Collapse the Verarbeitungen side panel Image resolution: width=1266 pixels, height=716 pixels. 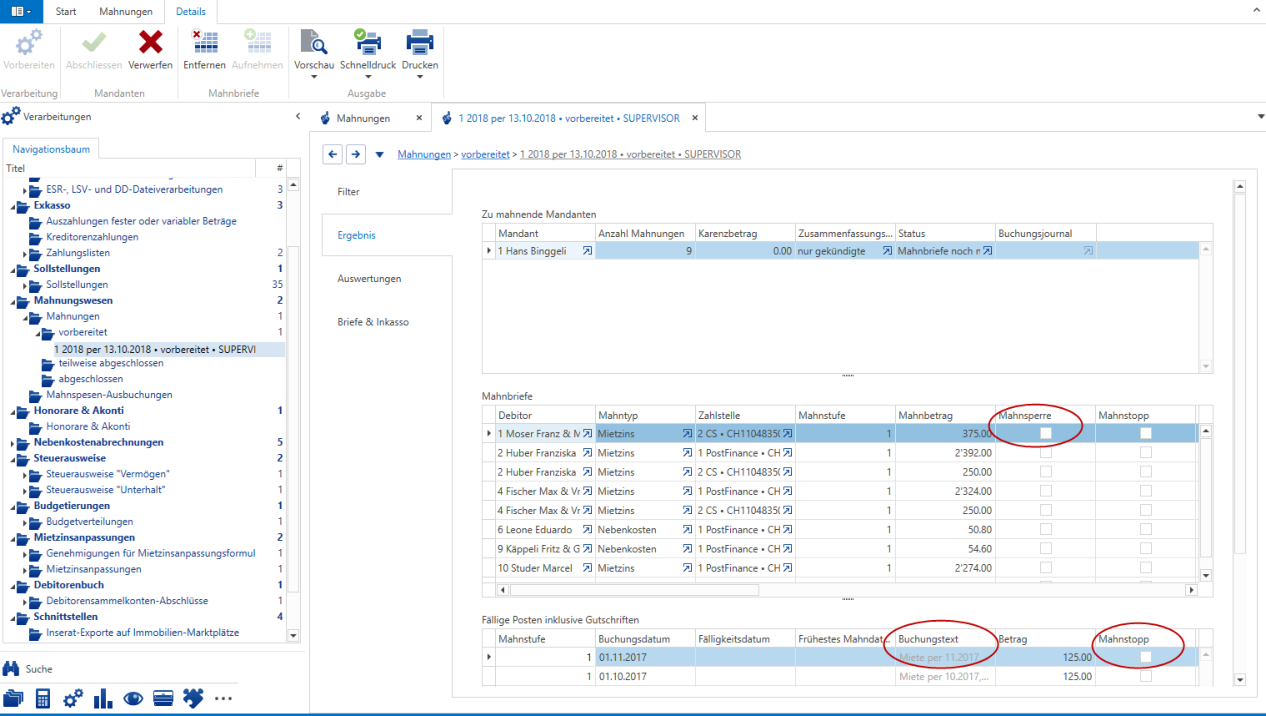tap(297, 117)
